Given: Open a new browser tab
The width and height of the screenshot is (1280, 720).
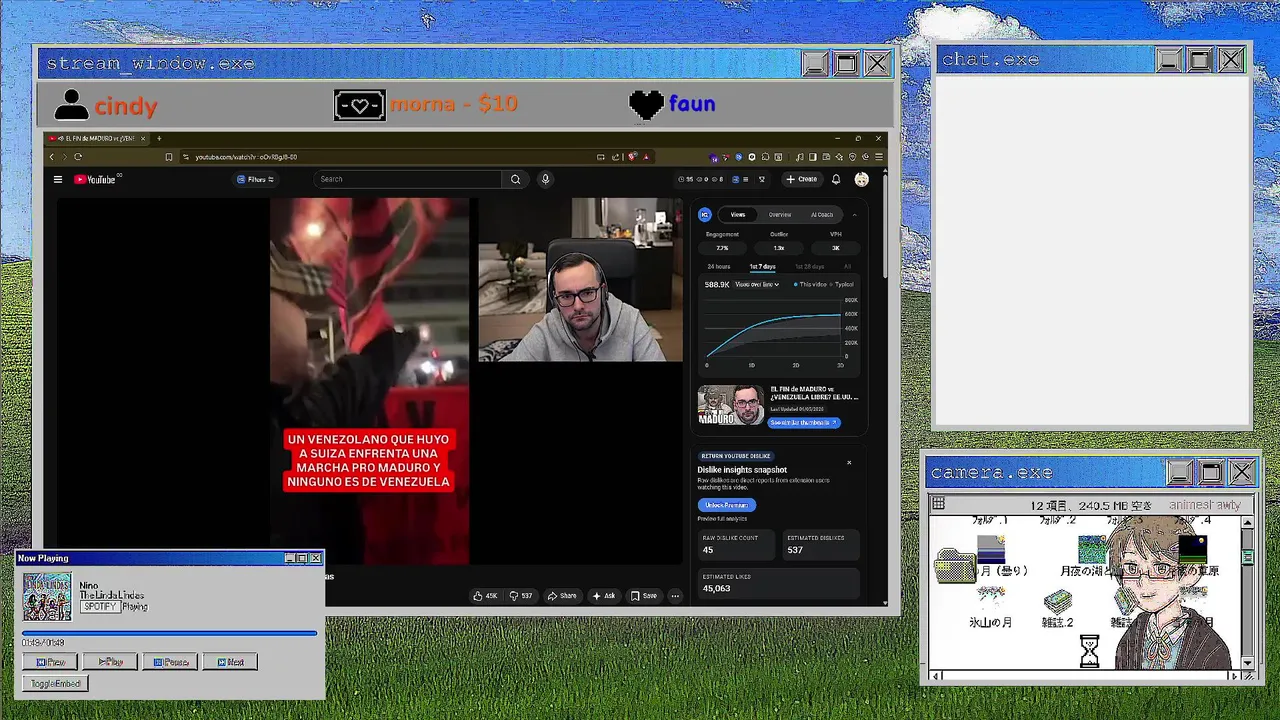Looking at the screenshot, I should coord(159,138).
